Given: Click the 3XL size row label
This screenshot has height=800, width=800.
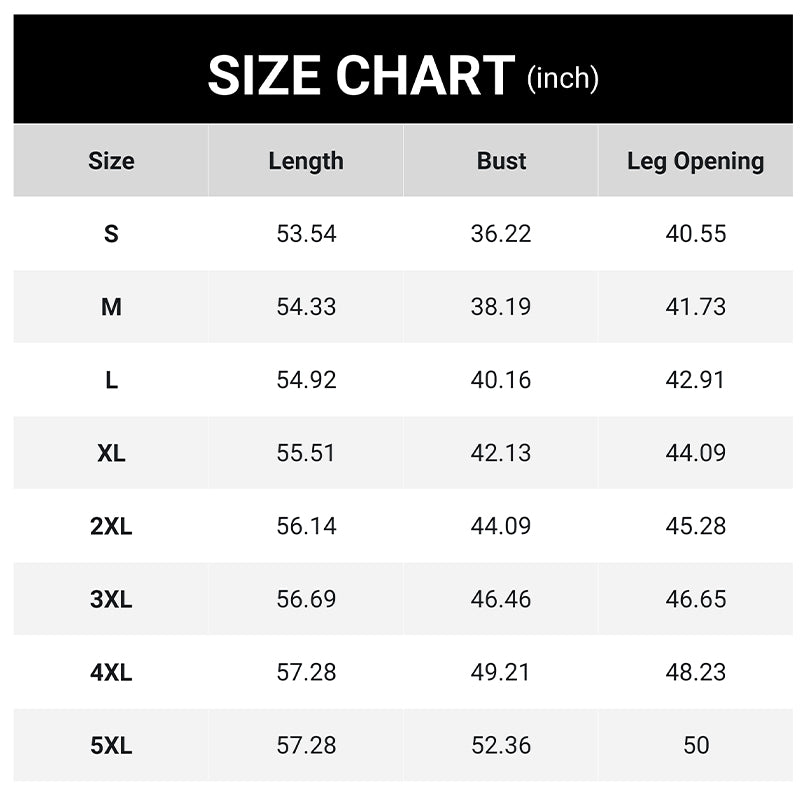Looking at the screenshot, I should 111,599.
